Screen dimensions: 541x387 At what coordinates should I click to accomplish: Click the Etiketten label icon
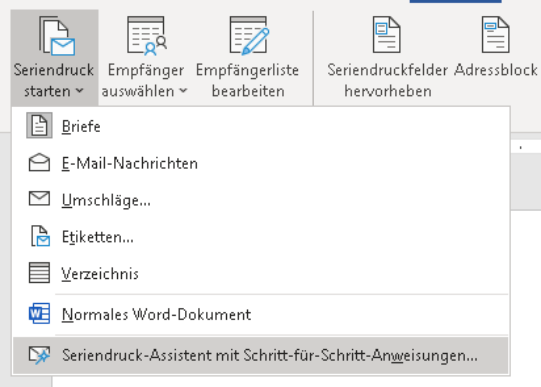(x=40, y=236)
